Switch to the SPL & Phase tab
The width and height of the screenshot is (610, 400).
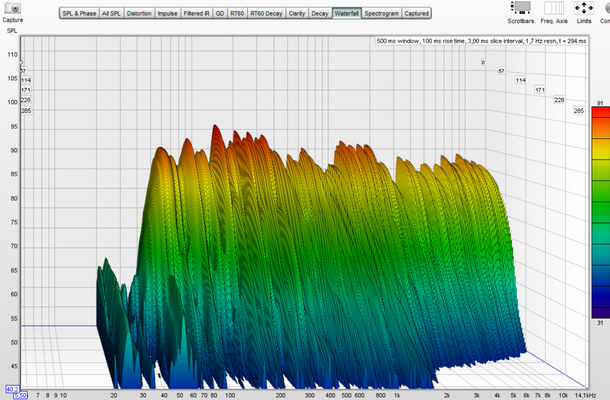coord(79,13)
